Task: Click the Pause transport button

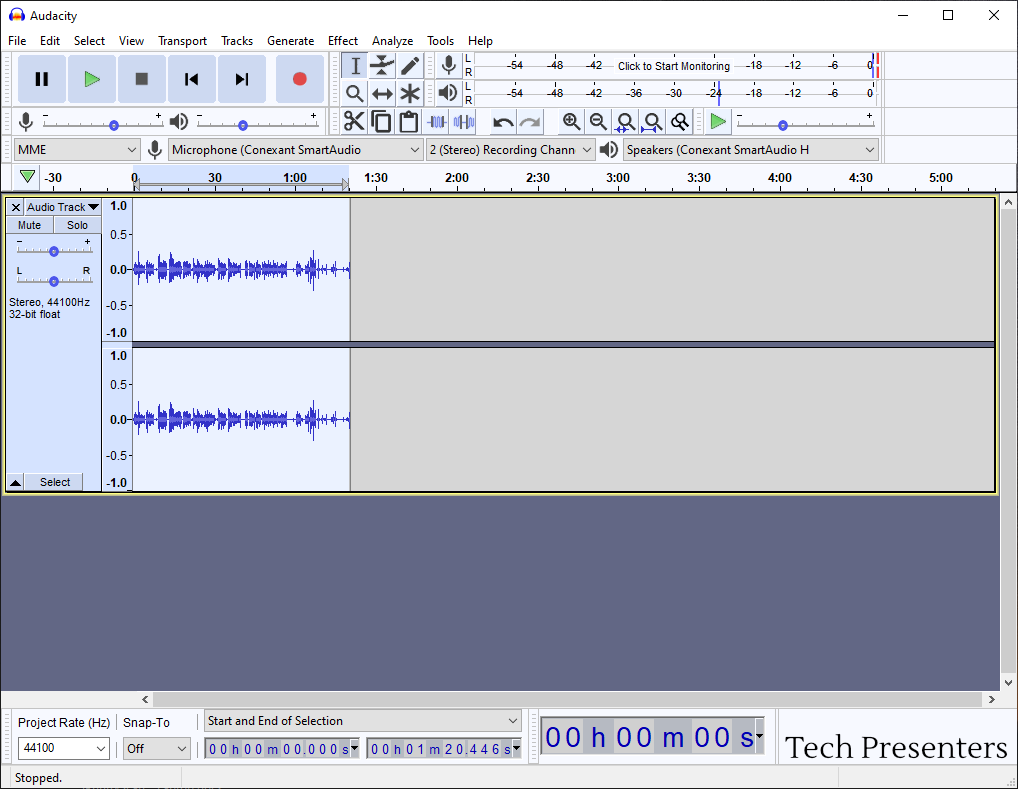Action: coord(42,79)
